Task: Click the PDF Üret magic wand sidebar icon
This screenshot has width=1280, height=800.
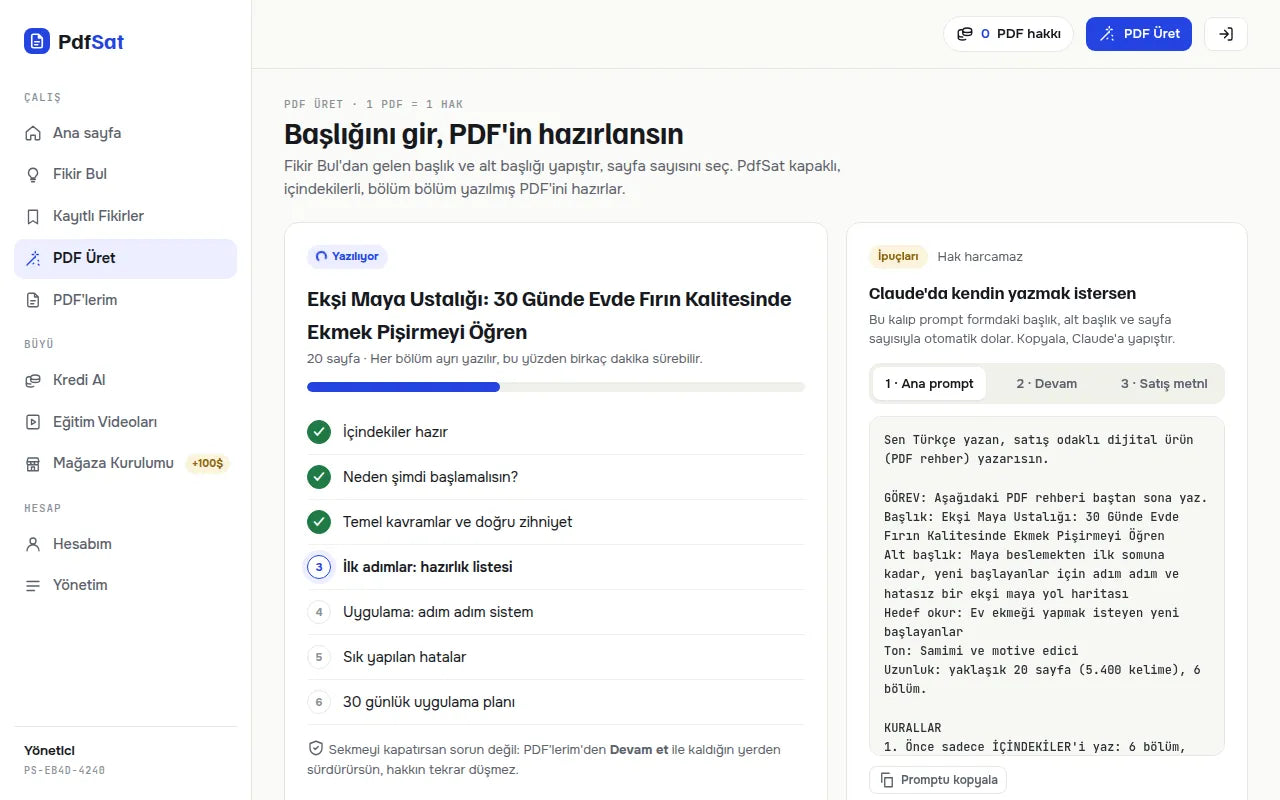Action: point(33,258)
